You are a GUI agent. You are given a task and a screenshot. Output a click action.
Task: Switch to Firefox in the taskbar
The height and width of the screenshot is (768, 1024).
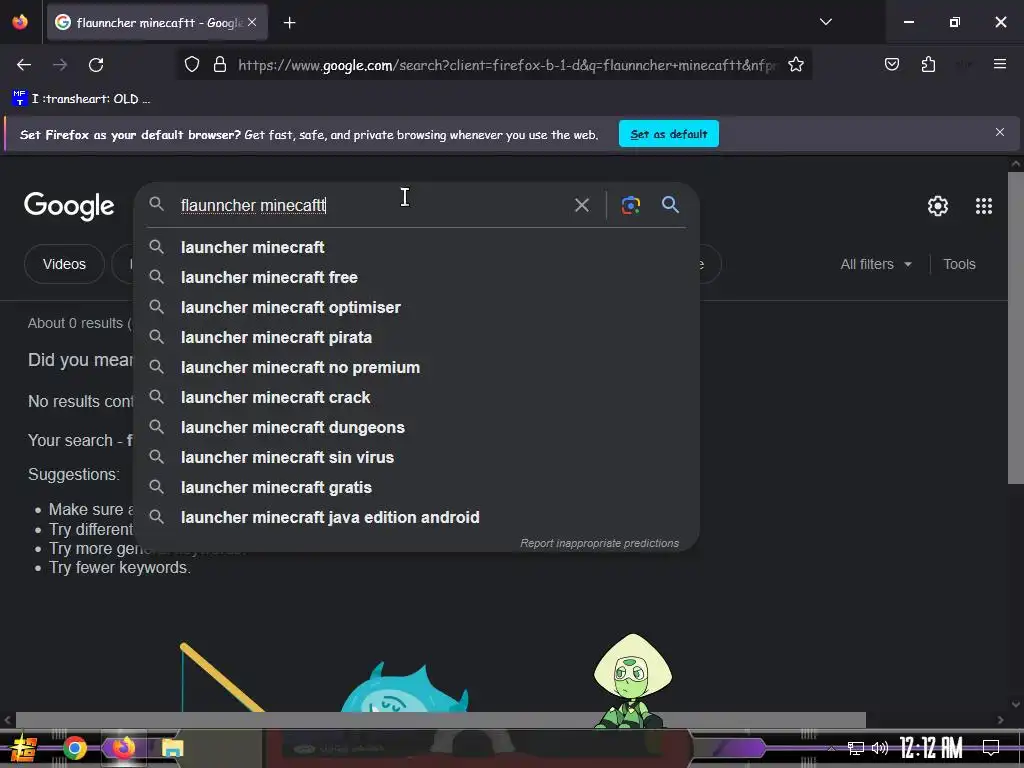(123, 748)
